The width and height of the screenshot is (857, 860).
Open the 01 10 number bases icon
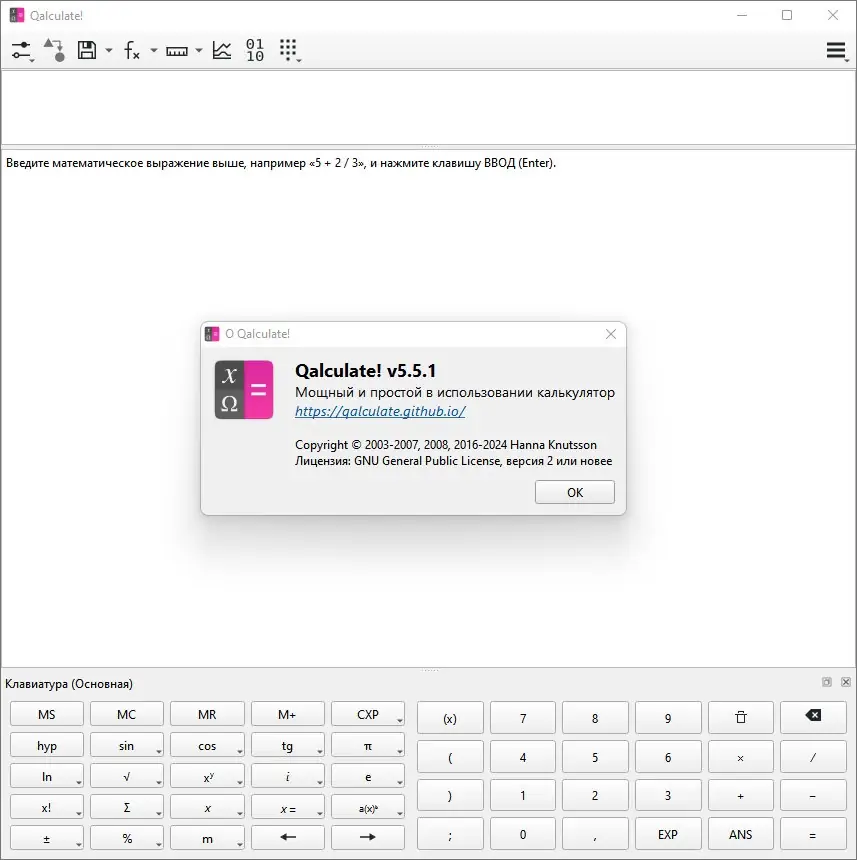(x=255, y=50)
